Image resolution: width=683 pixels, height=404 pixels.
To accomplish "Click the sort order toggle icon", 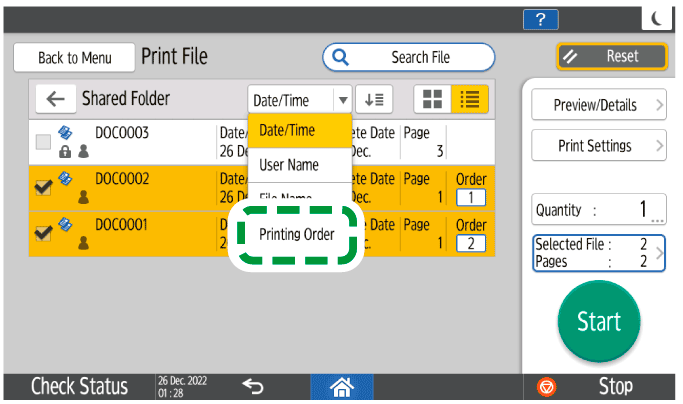I will [x=379, y=99].
